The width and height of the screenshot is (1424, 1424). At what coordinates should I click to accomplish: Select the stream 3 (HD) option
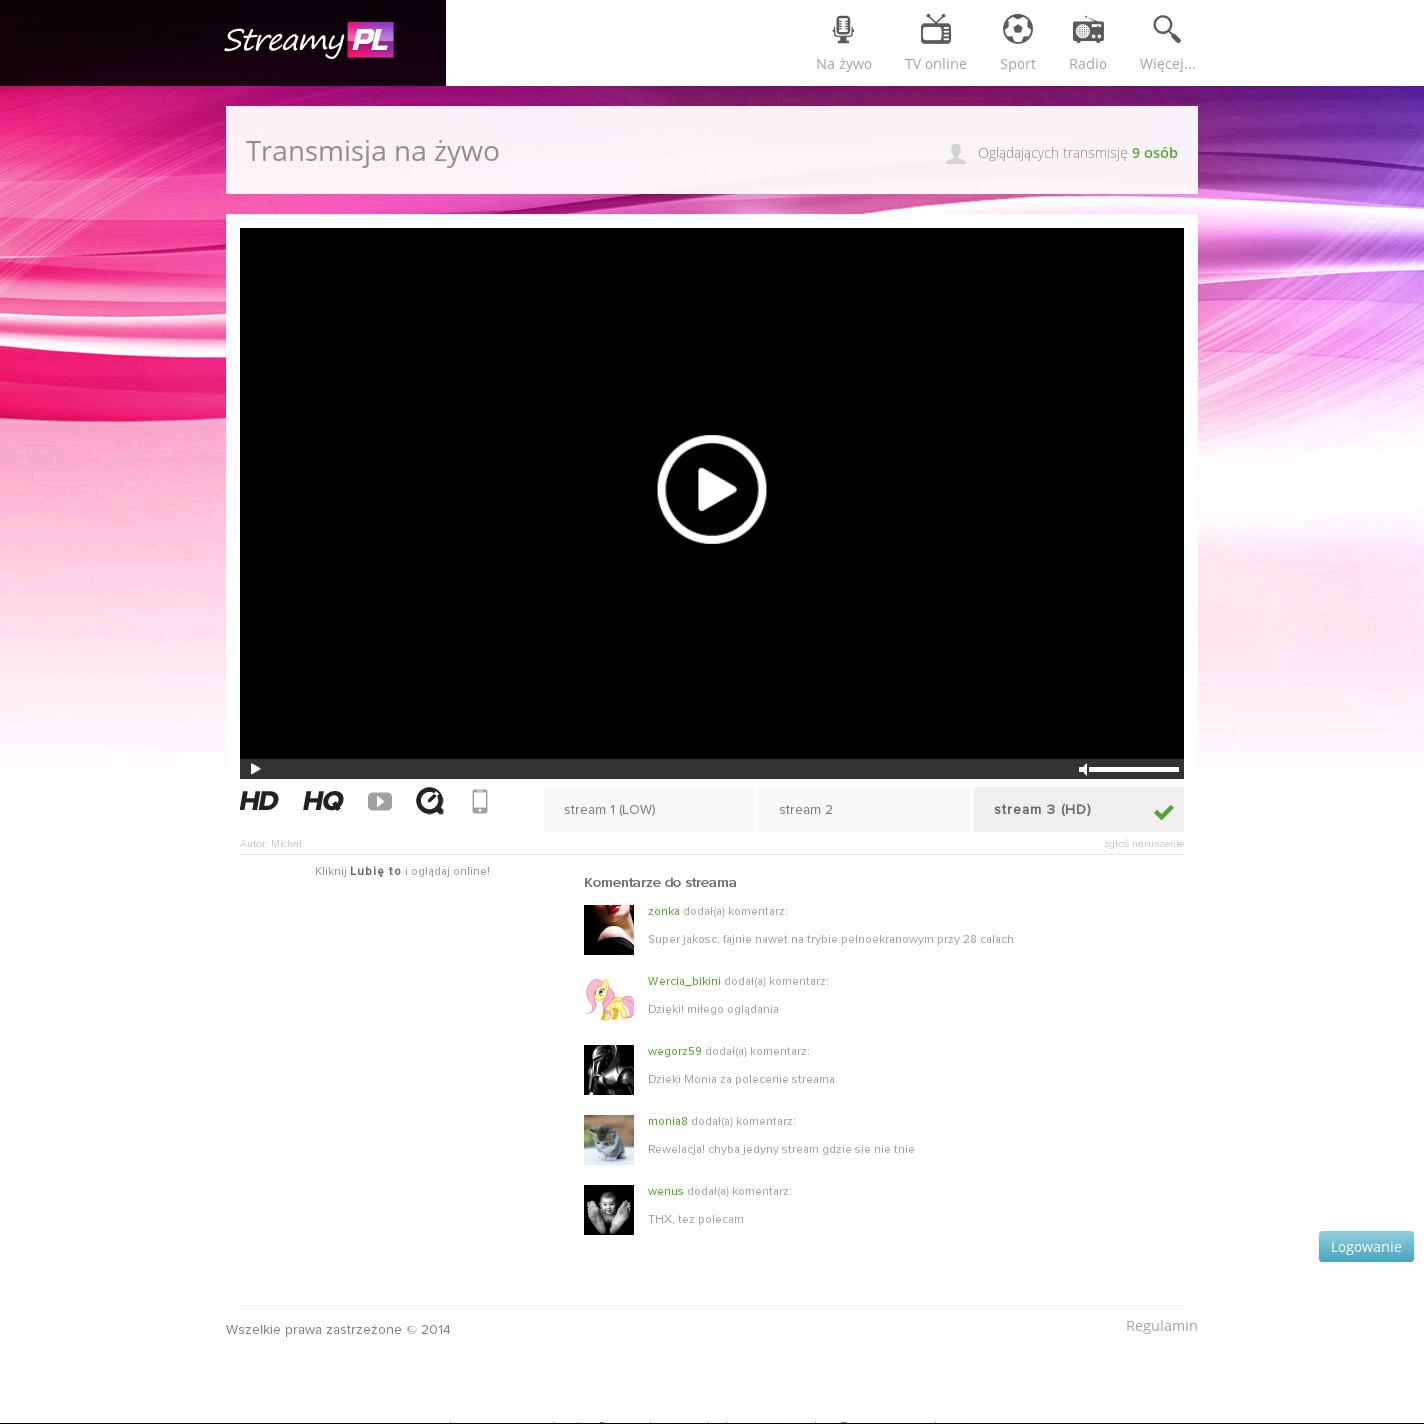click(1078, 810)
